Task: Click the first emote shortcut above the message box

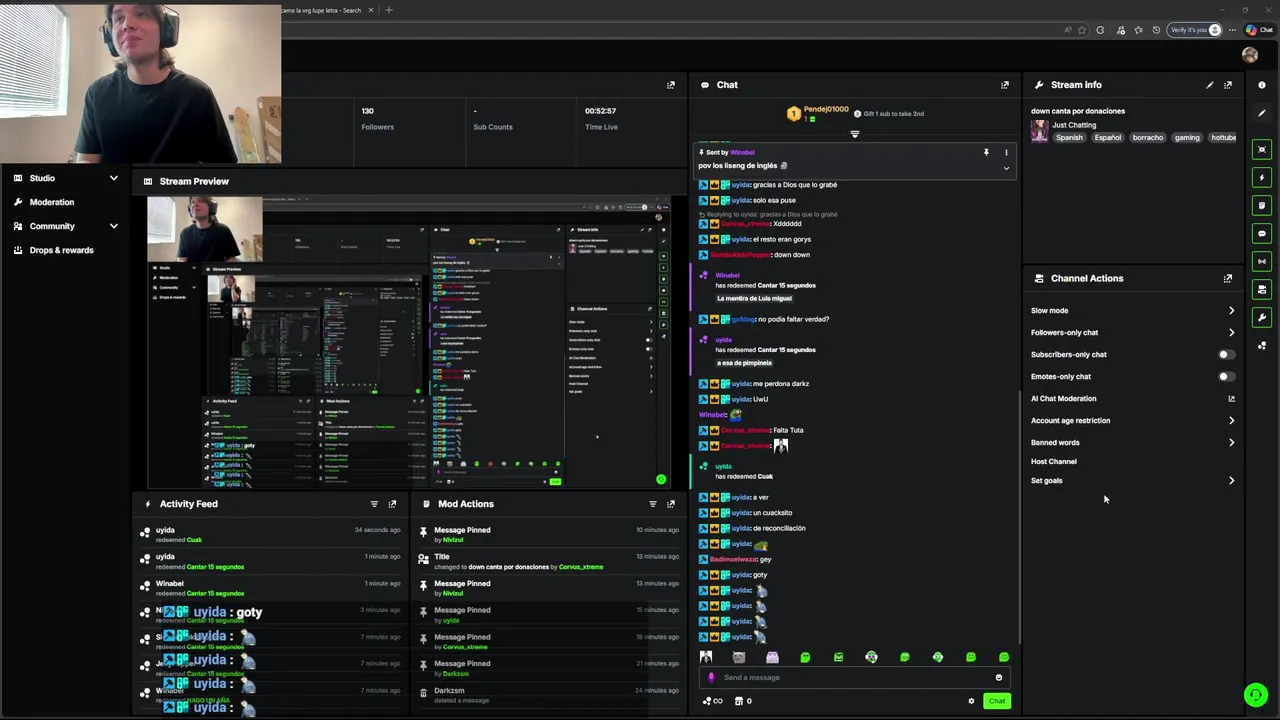Action: [x=706, y=657]
